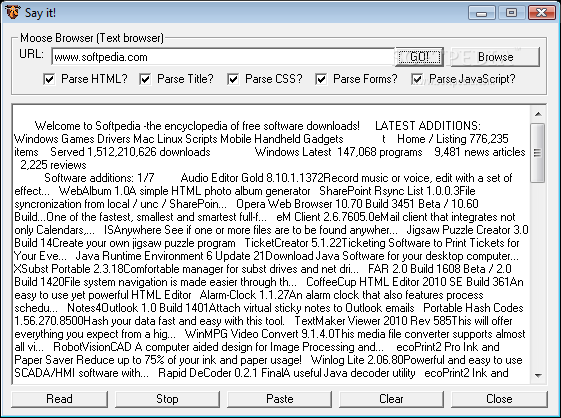Viewport: 561px width, 418px height.
Task: Click the text 'Java Runtime Environment 6'
Action: pyautogui.click(x=144, y=256)
